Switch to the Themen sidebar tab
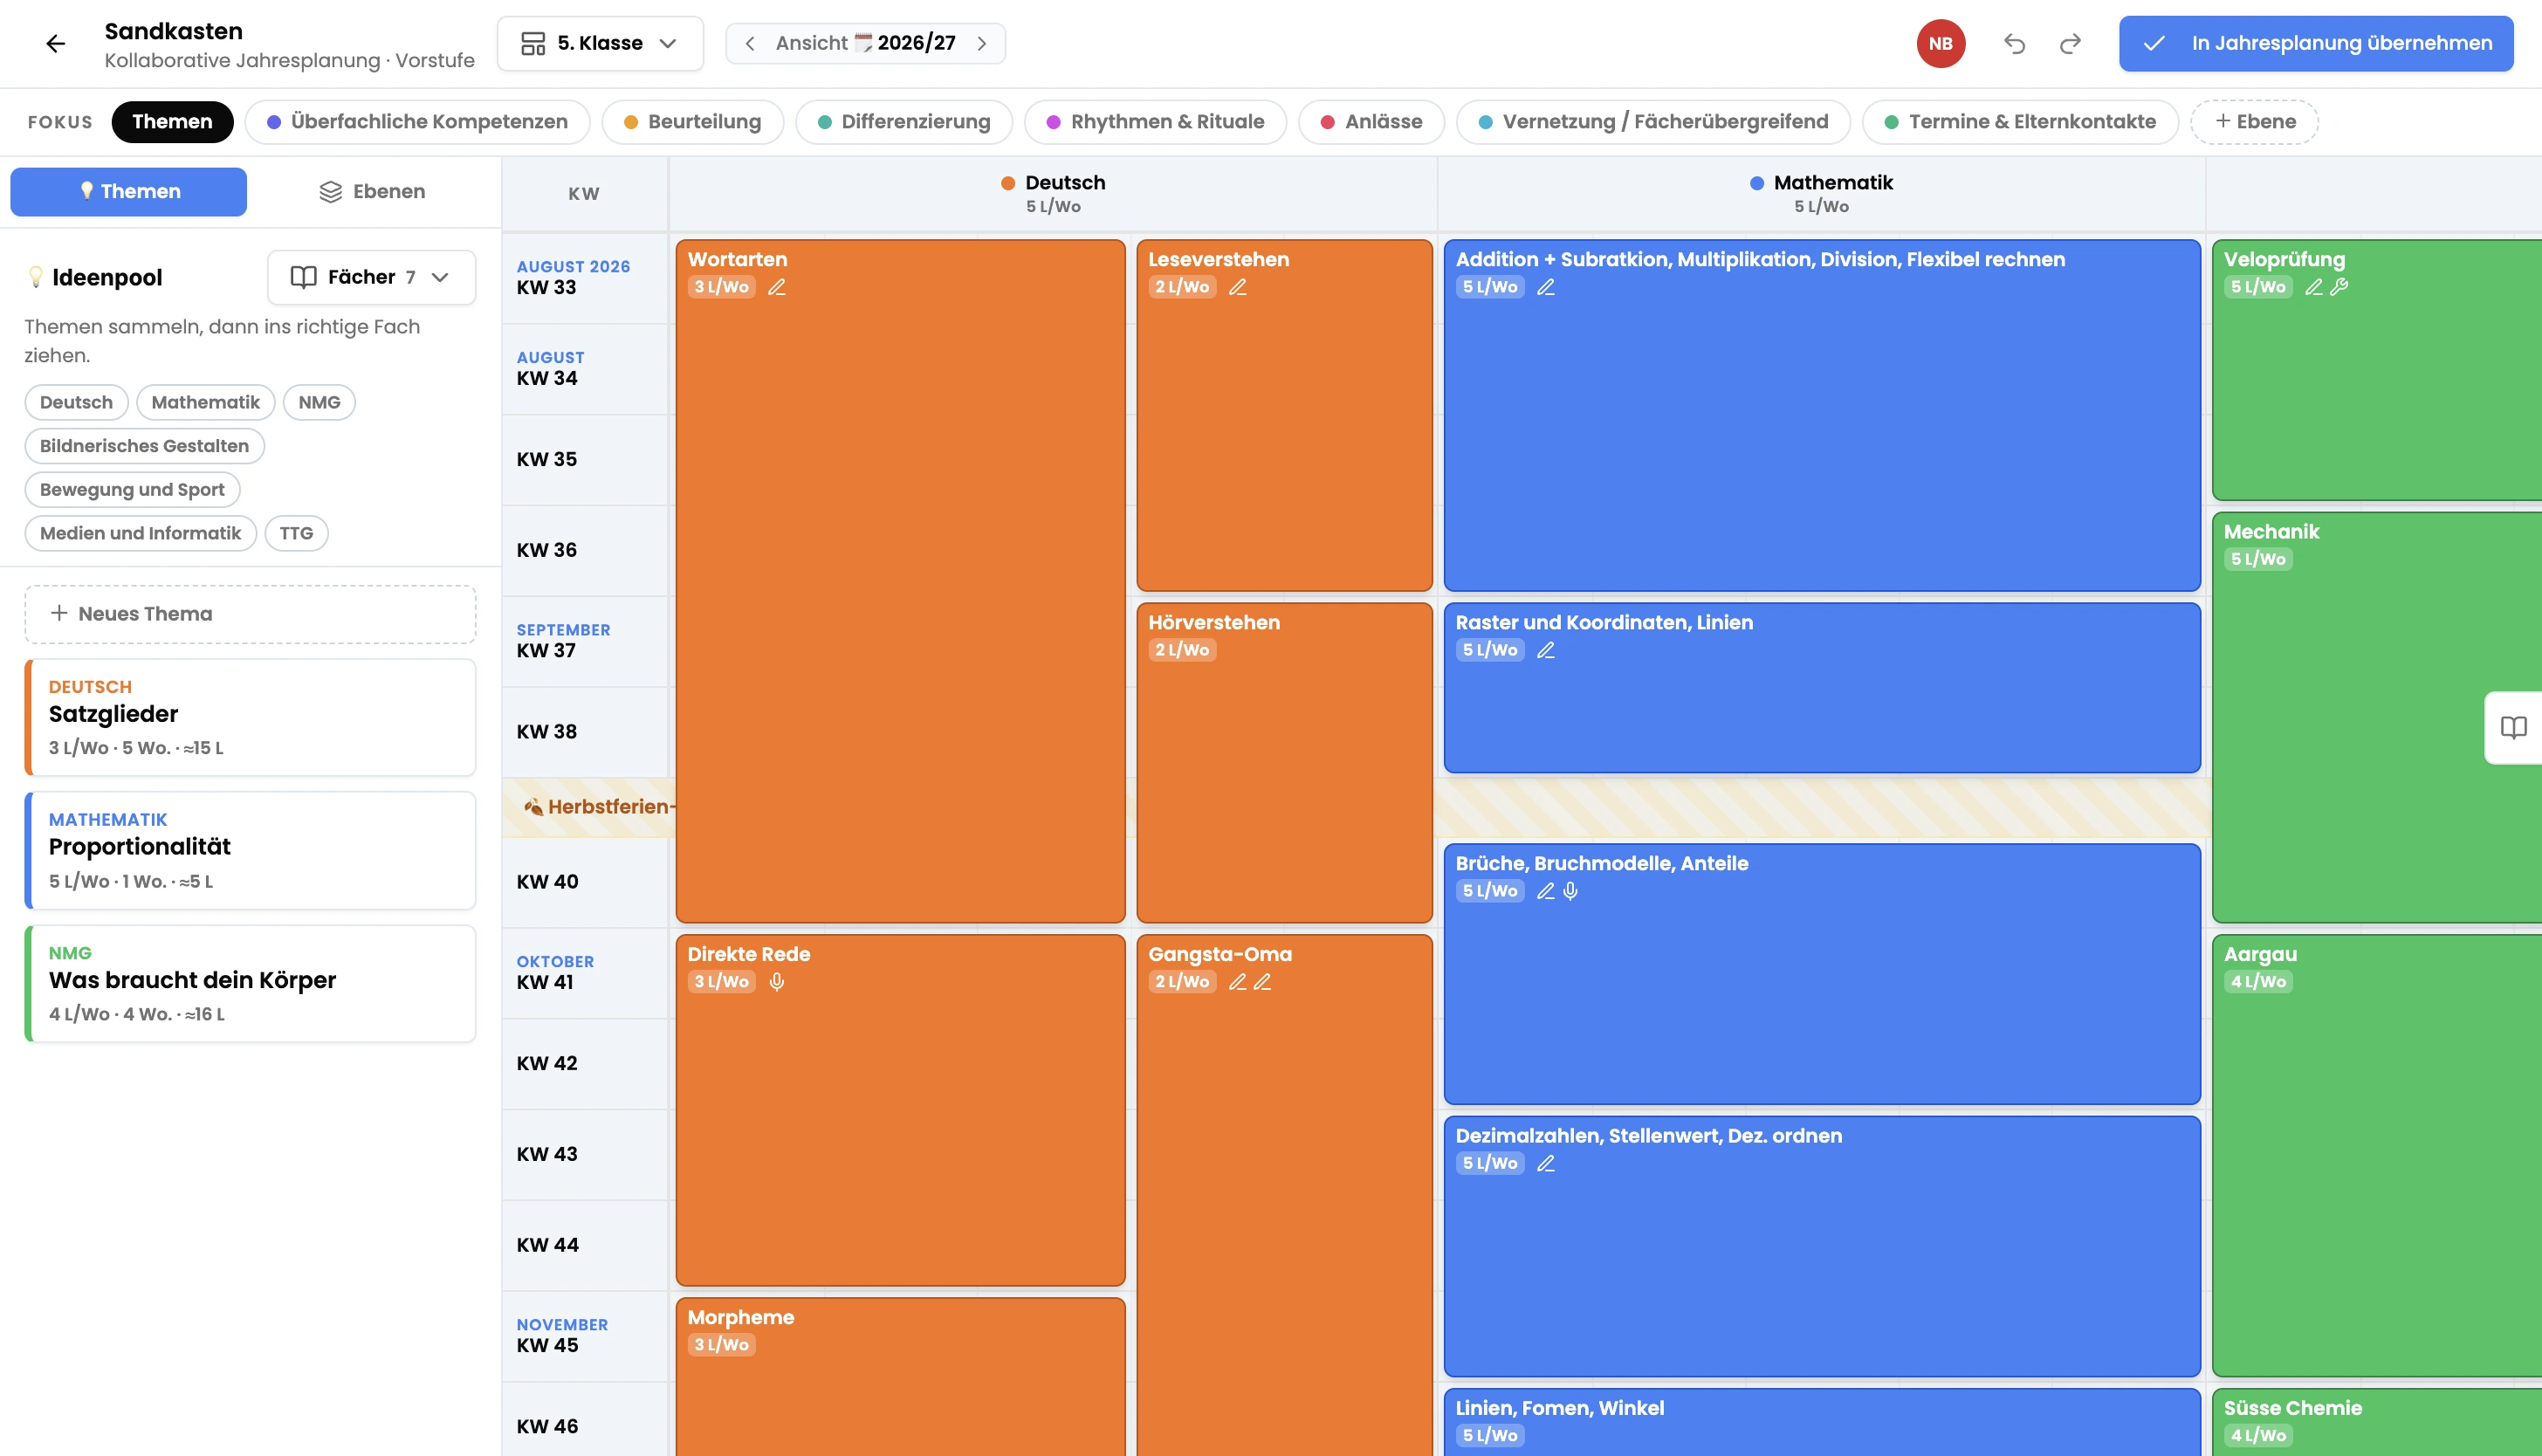This screenshot has height=1456, width=2542. [x=129, y=191]
